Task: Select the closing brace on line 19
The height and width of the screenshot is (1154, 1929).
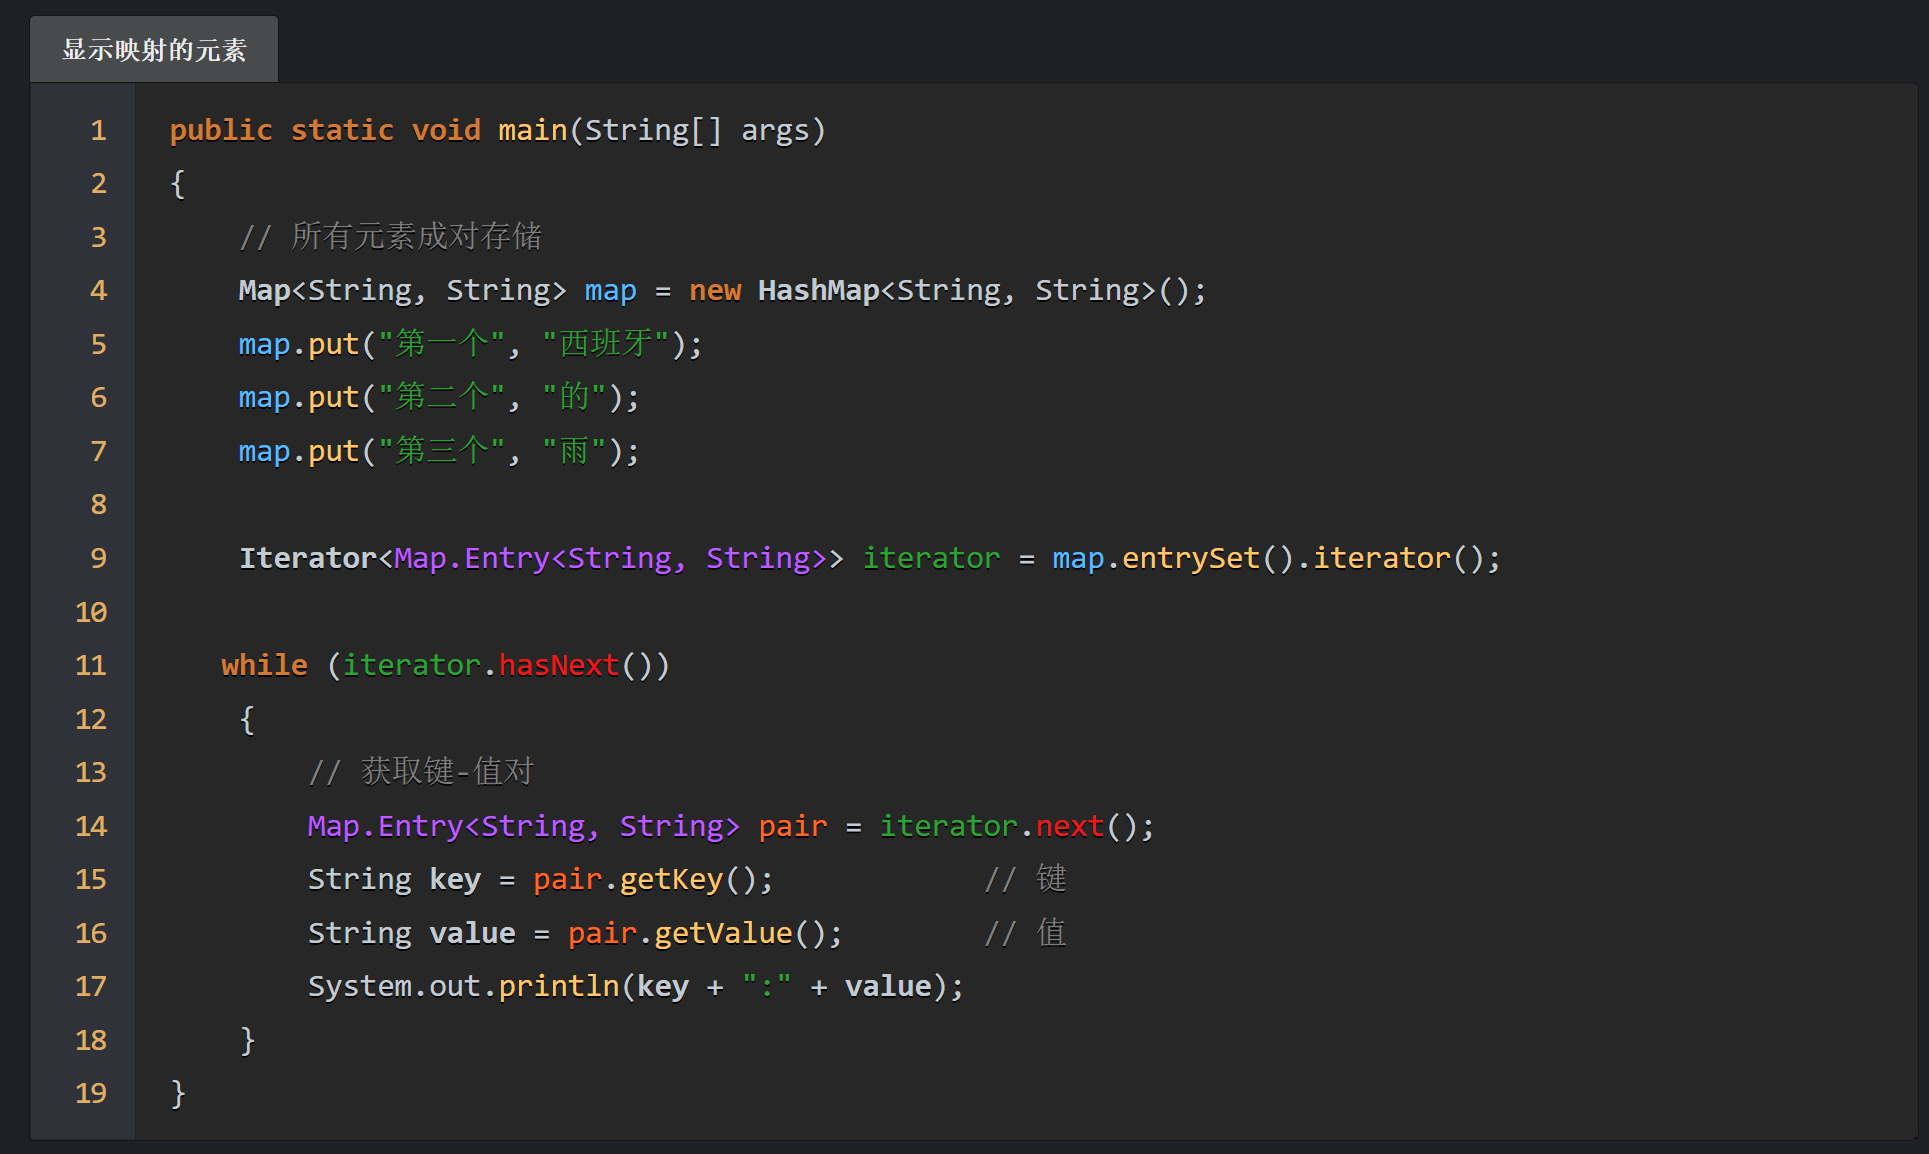Action: click(177, 1093)
